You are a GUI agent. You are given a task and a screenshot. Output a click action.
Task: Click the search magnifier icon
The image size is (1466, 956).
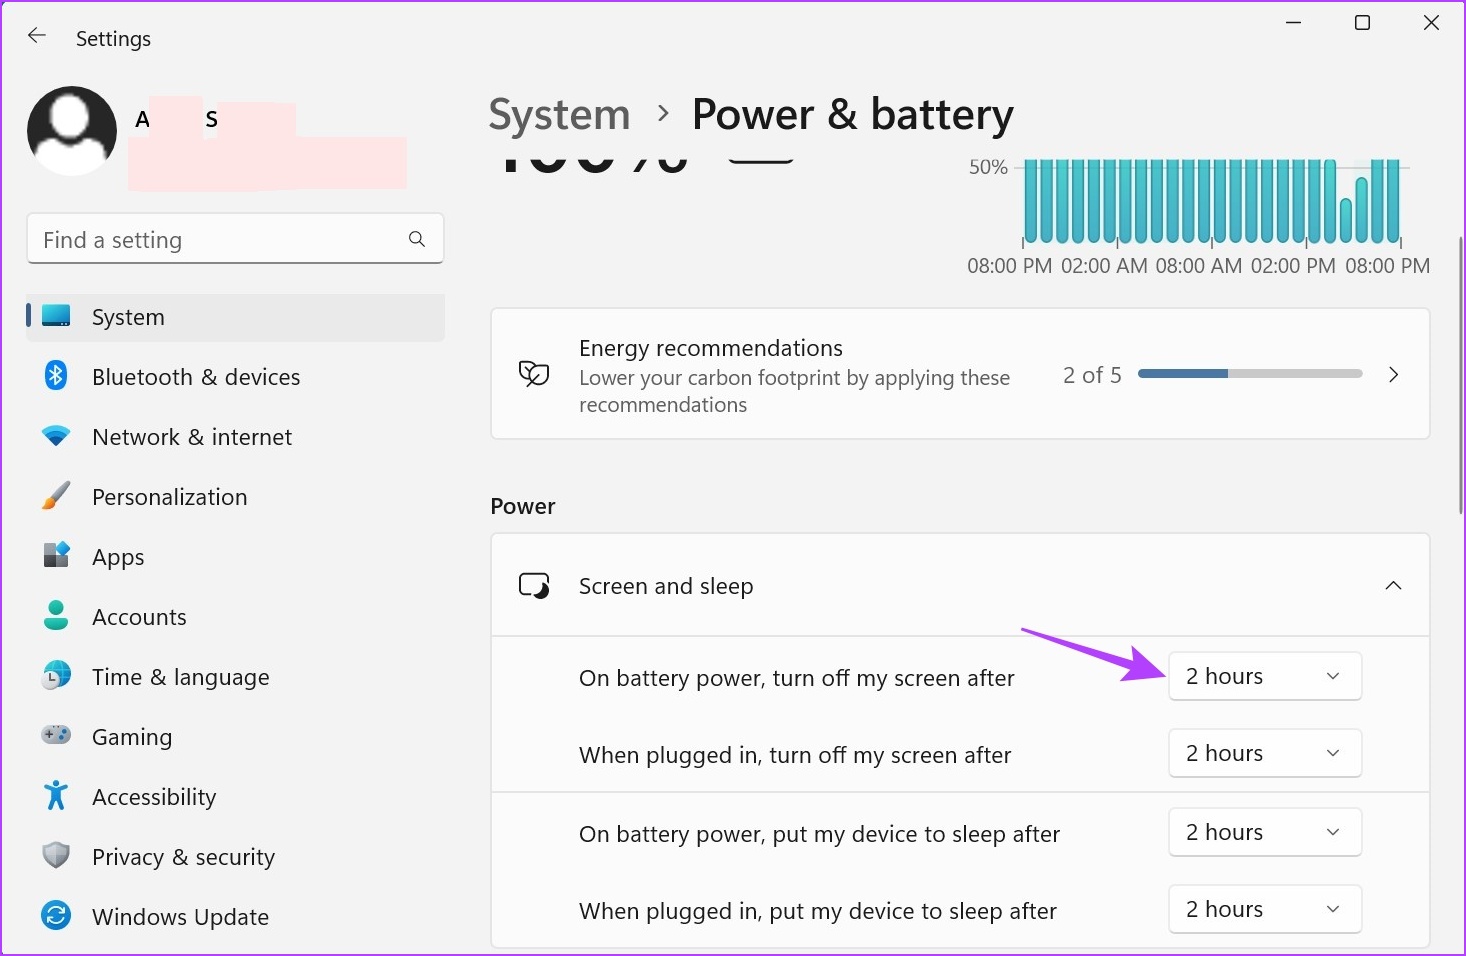click(x=417, y=239)
